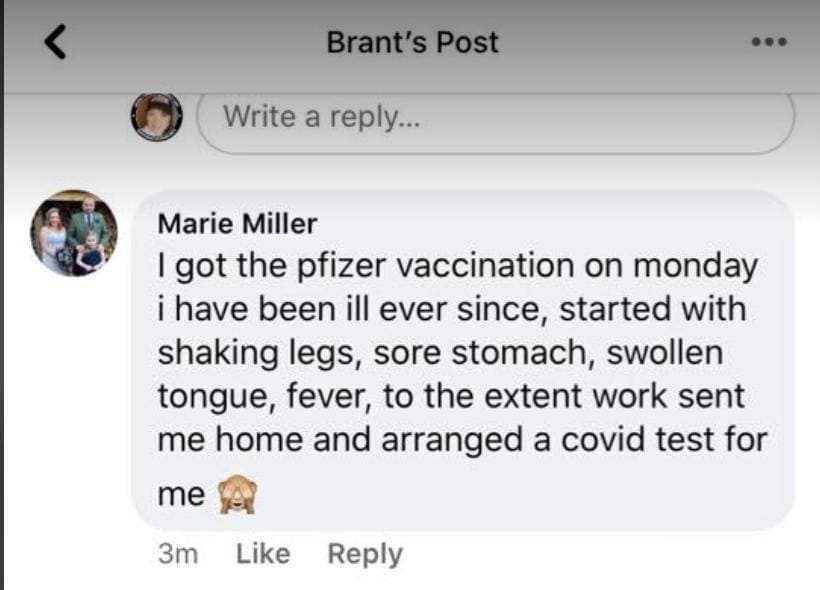
Task: Tap the see-no-evil monkey emoji
Action: (237, 493)
